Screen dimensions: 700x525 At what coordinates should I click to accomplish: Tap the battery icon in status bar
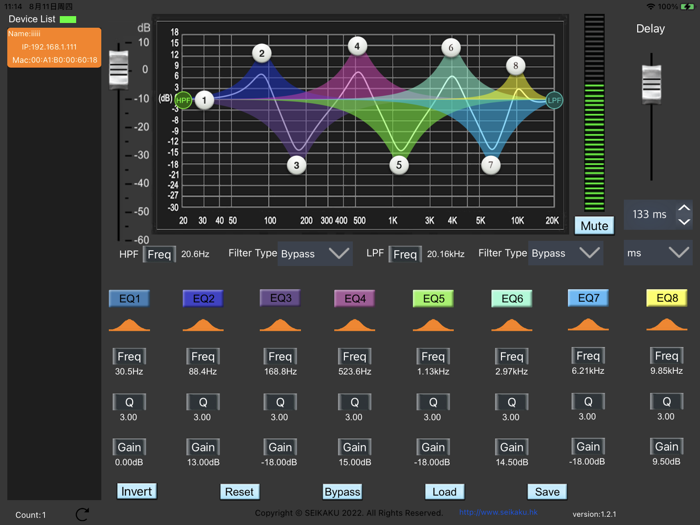[x=687, y=6]
